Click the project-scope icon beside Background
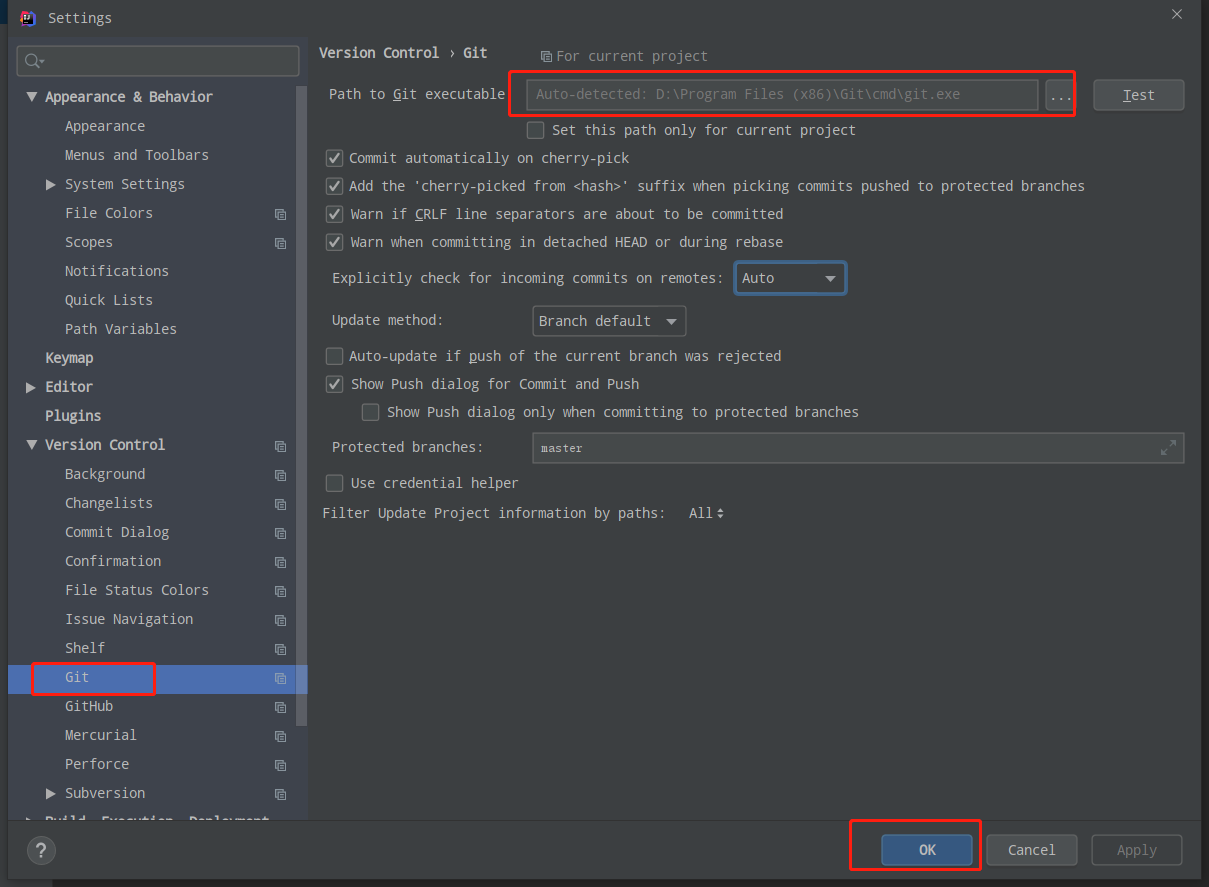Screen dimensions: 1209x887 click(280, 475)
